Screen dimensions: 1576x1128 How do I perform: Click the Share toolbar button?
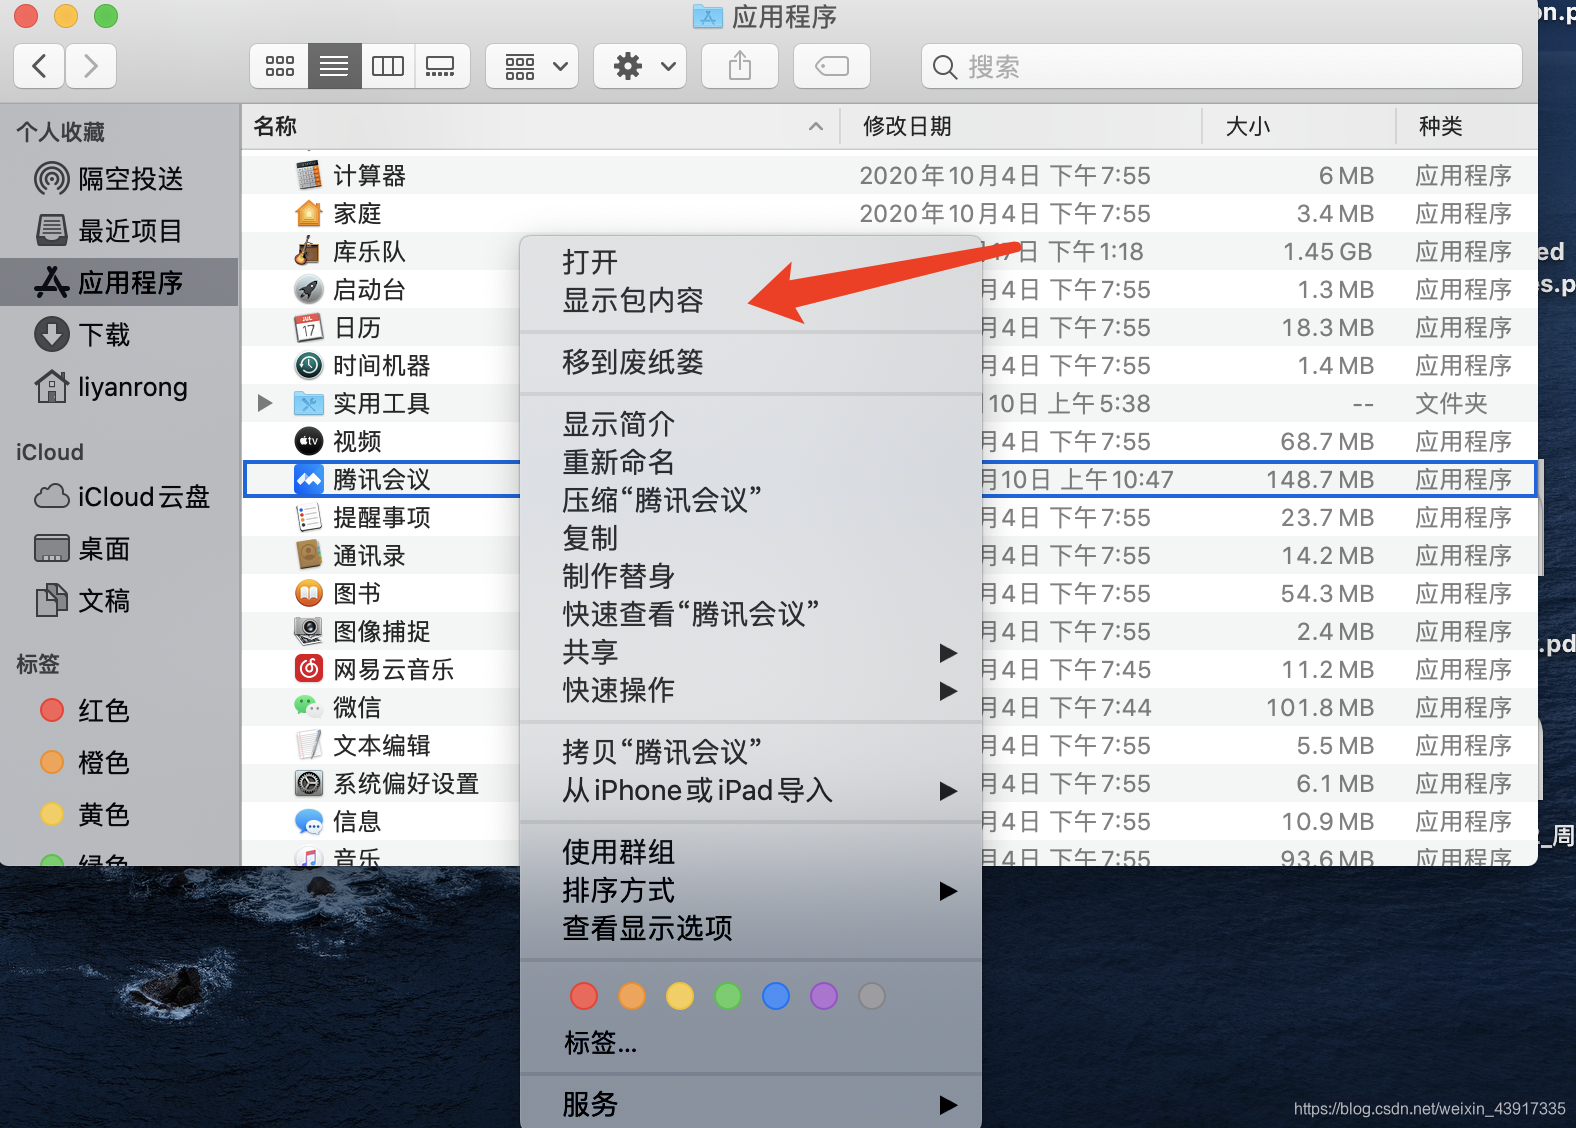click(740, 67)
